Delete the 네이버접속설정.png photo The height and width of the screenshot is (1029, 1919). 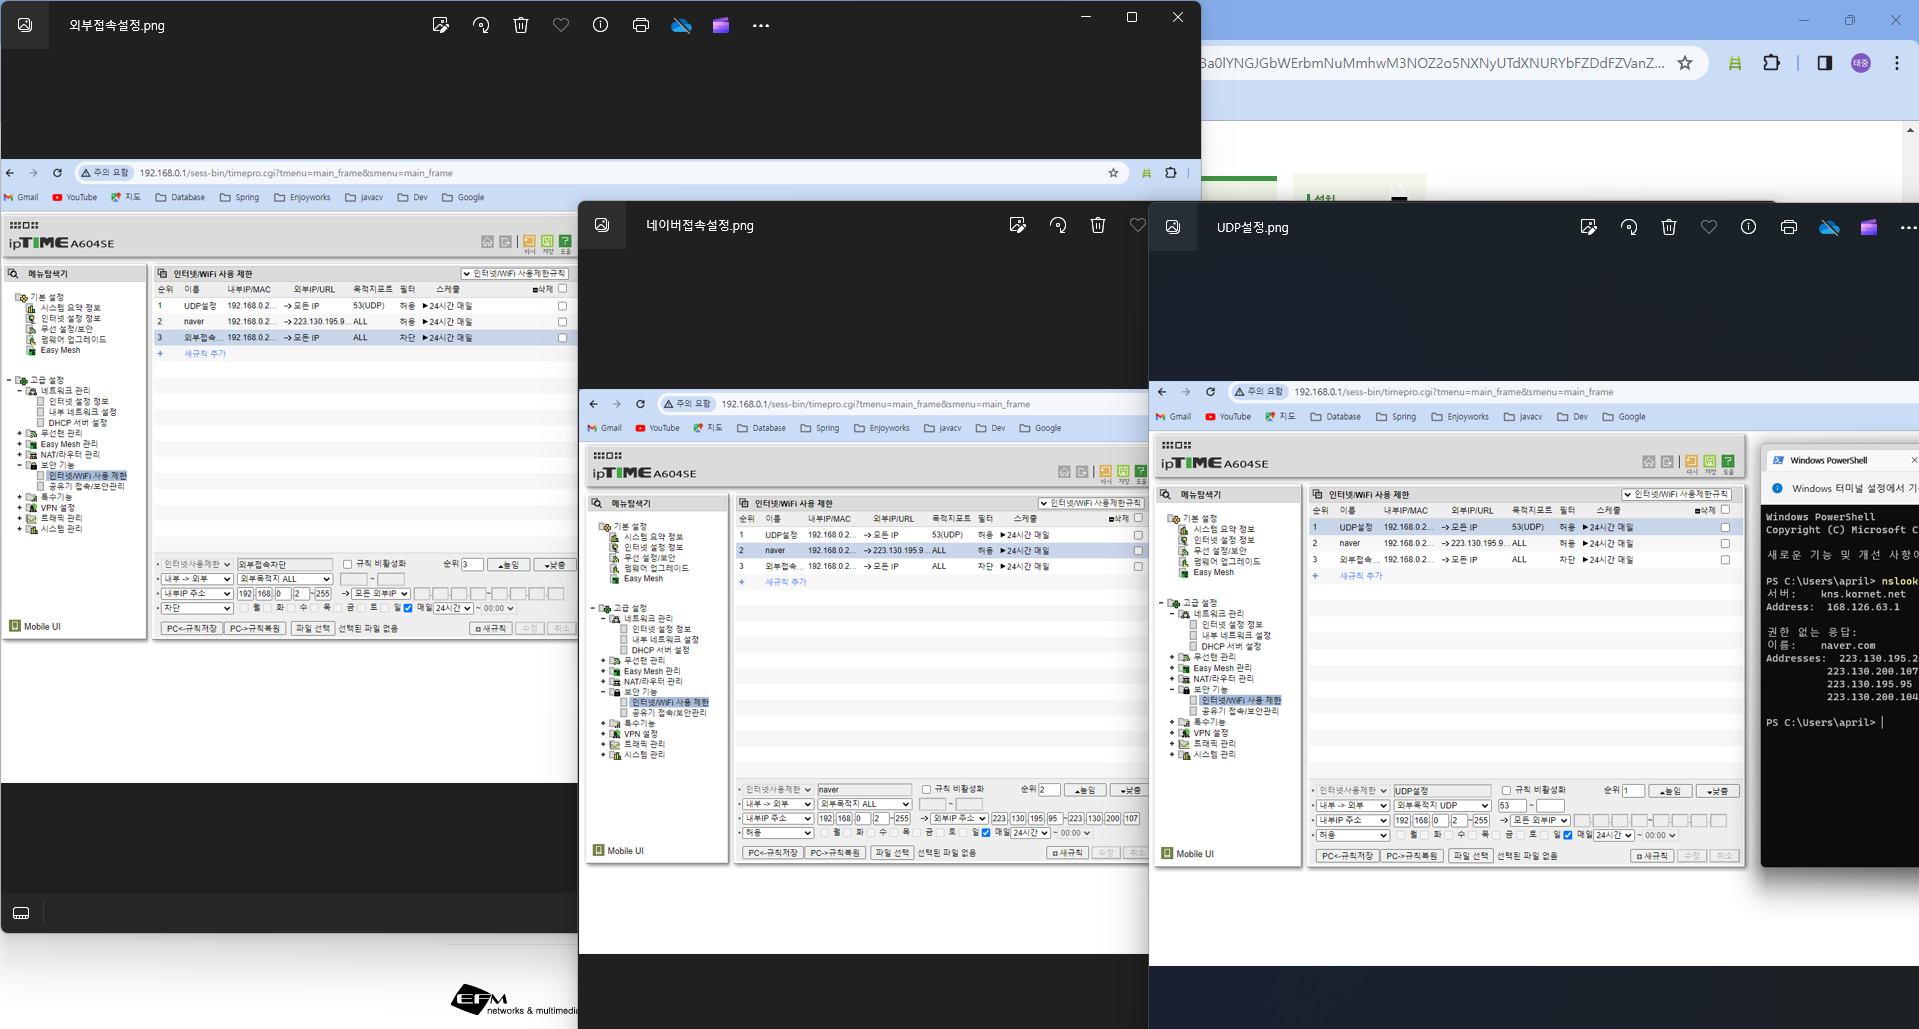tap(1098, 225)
